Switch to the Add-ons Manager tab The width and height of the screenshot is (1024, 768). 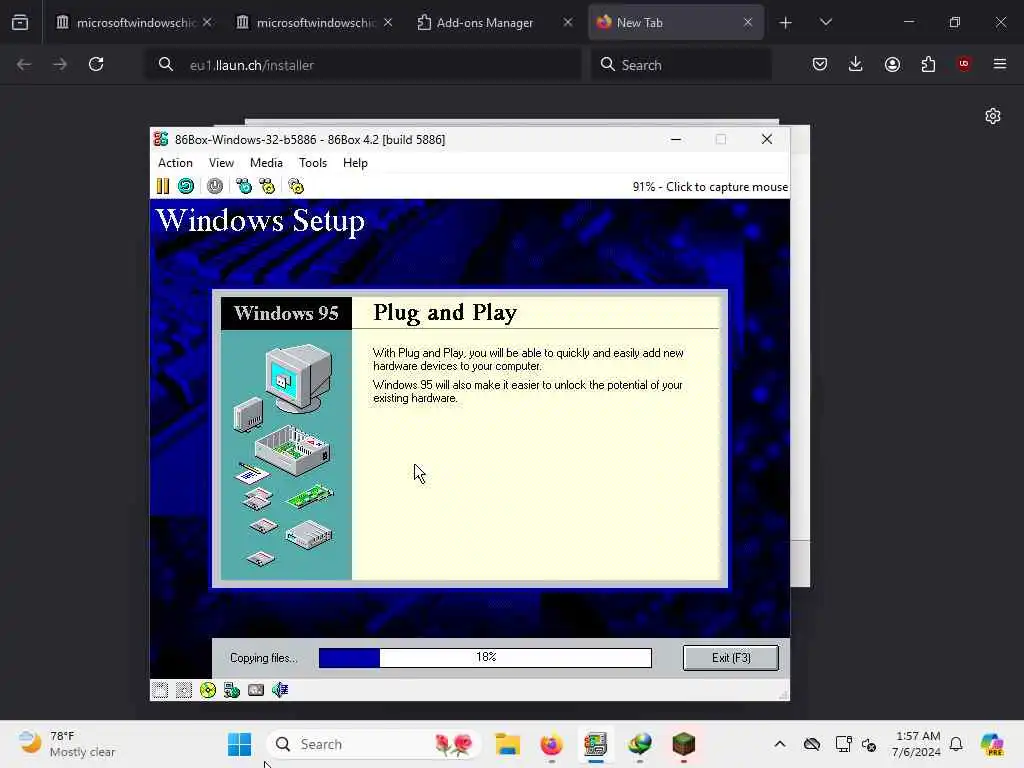click(x=485, y=22)
